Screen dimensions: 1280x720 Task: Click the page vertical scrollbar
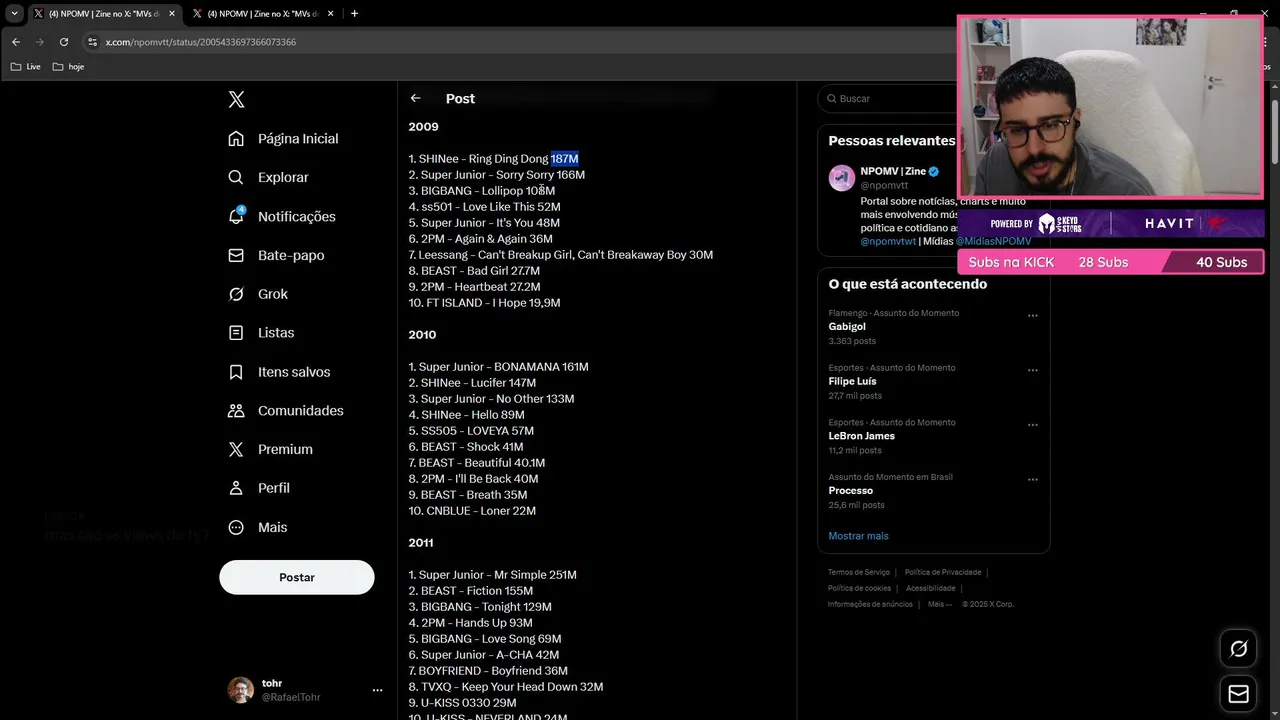point(1274,130)
